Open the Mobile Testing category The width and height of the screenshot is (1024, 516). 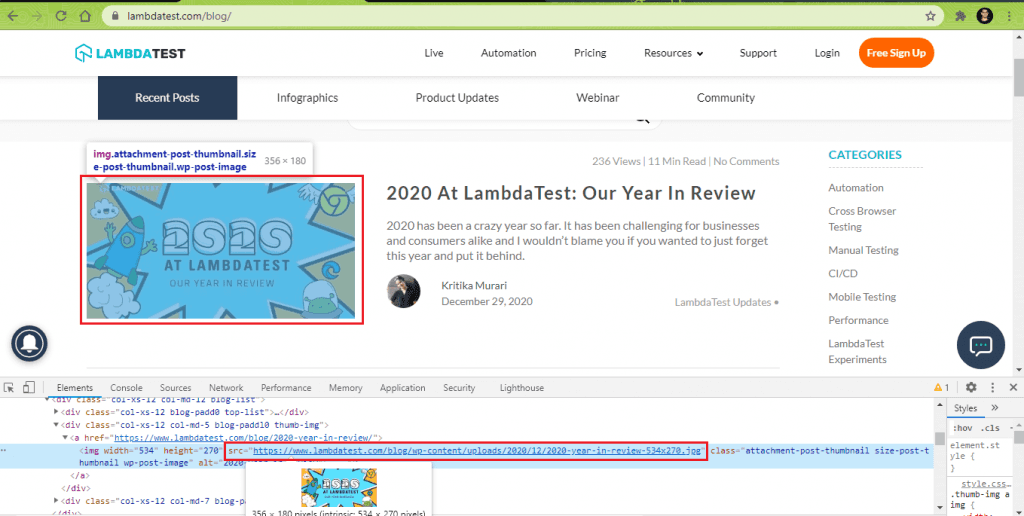point(862,297)
